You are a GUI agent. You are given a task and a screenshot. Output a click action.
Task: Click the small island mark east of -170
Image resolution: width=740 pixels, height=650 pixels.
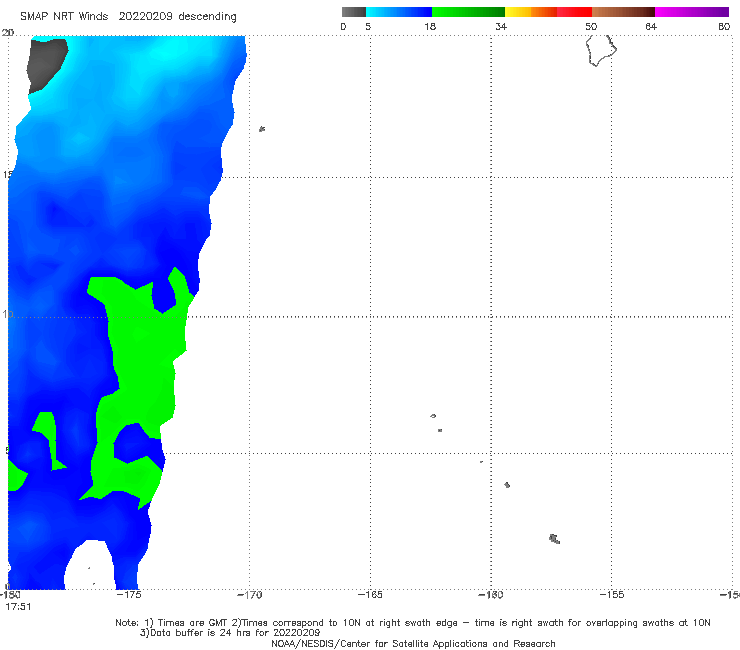point(262,129)
